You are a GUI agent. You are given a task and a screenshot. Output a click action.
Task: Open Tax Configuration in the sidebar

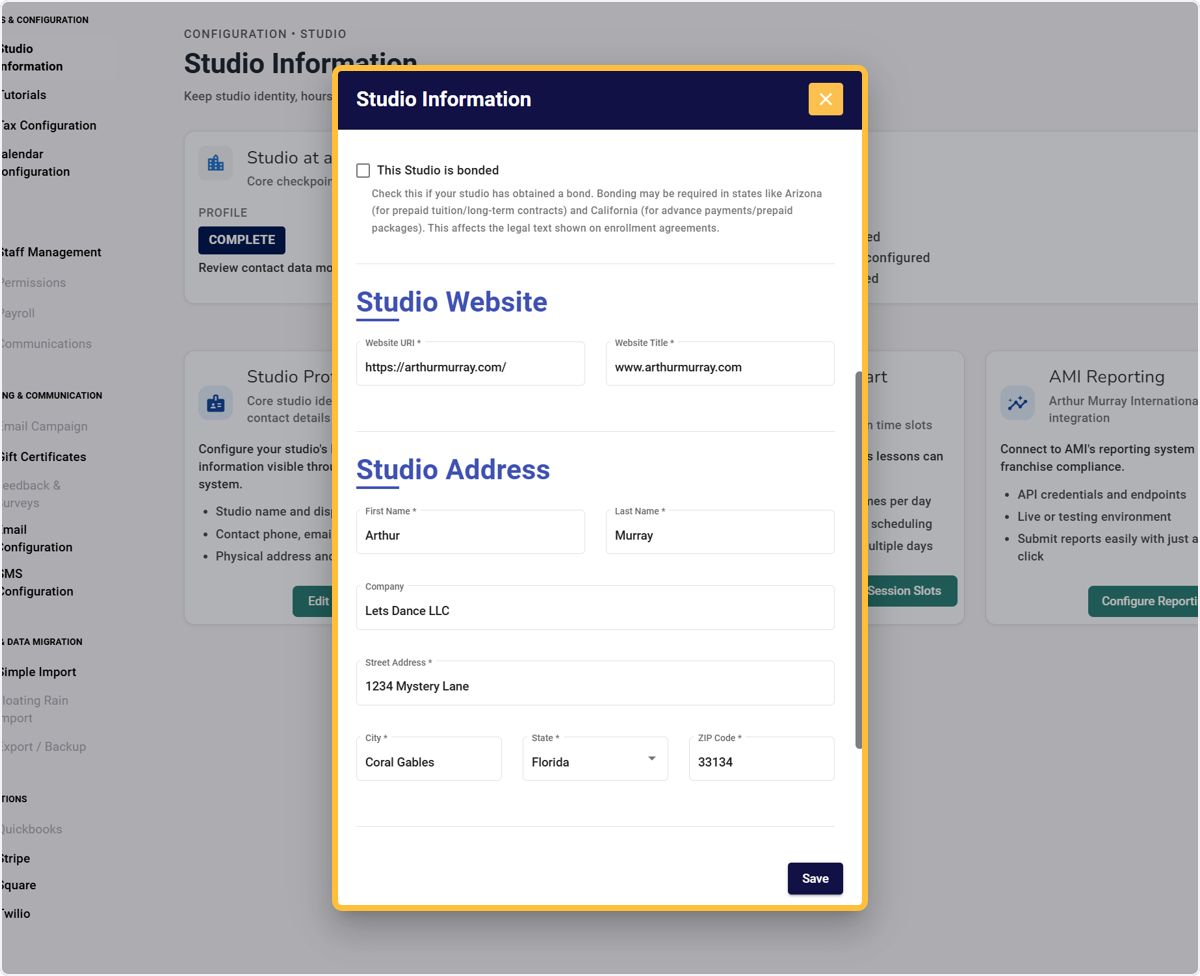pos(48,126)
